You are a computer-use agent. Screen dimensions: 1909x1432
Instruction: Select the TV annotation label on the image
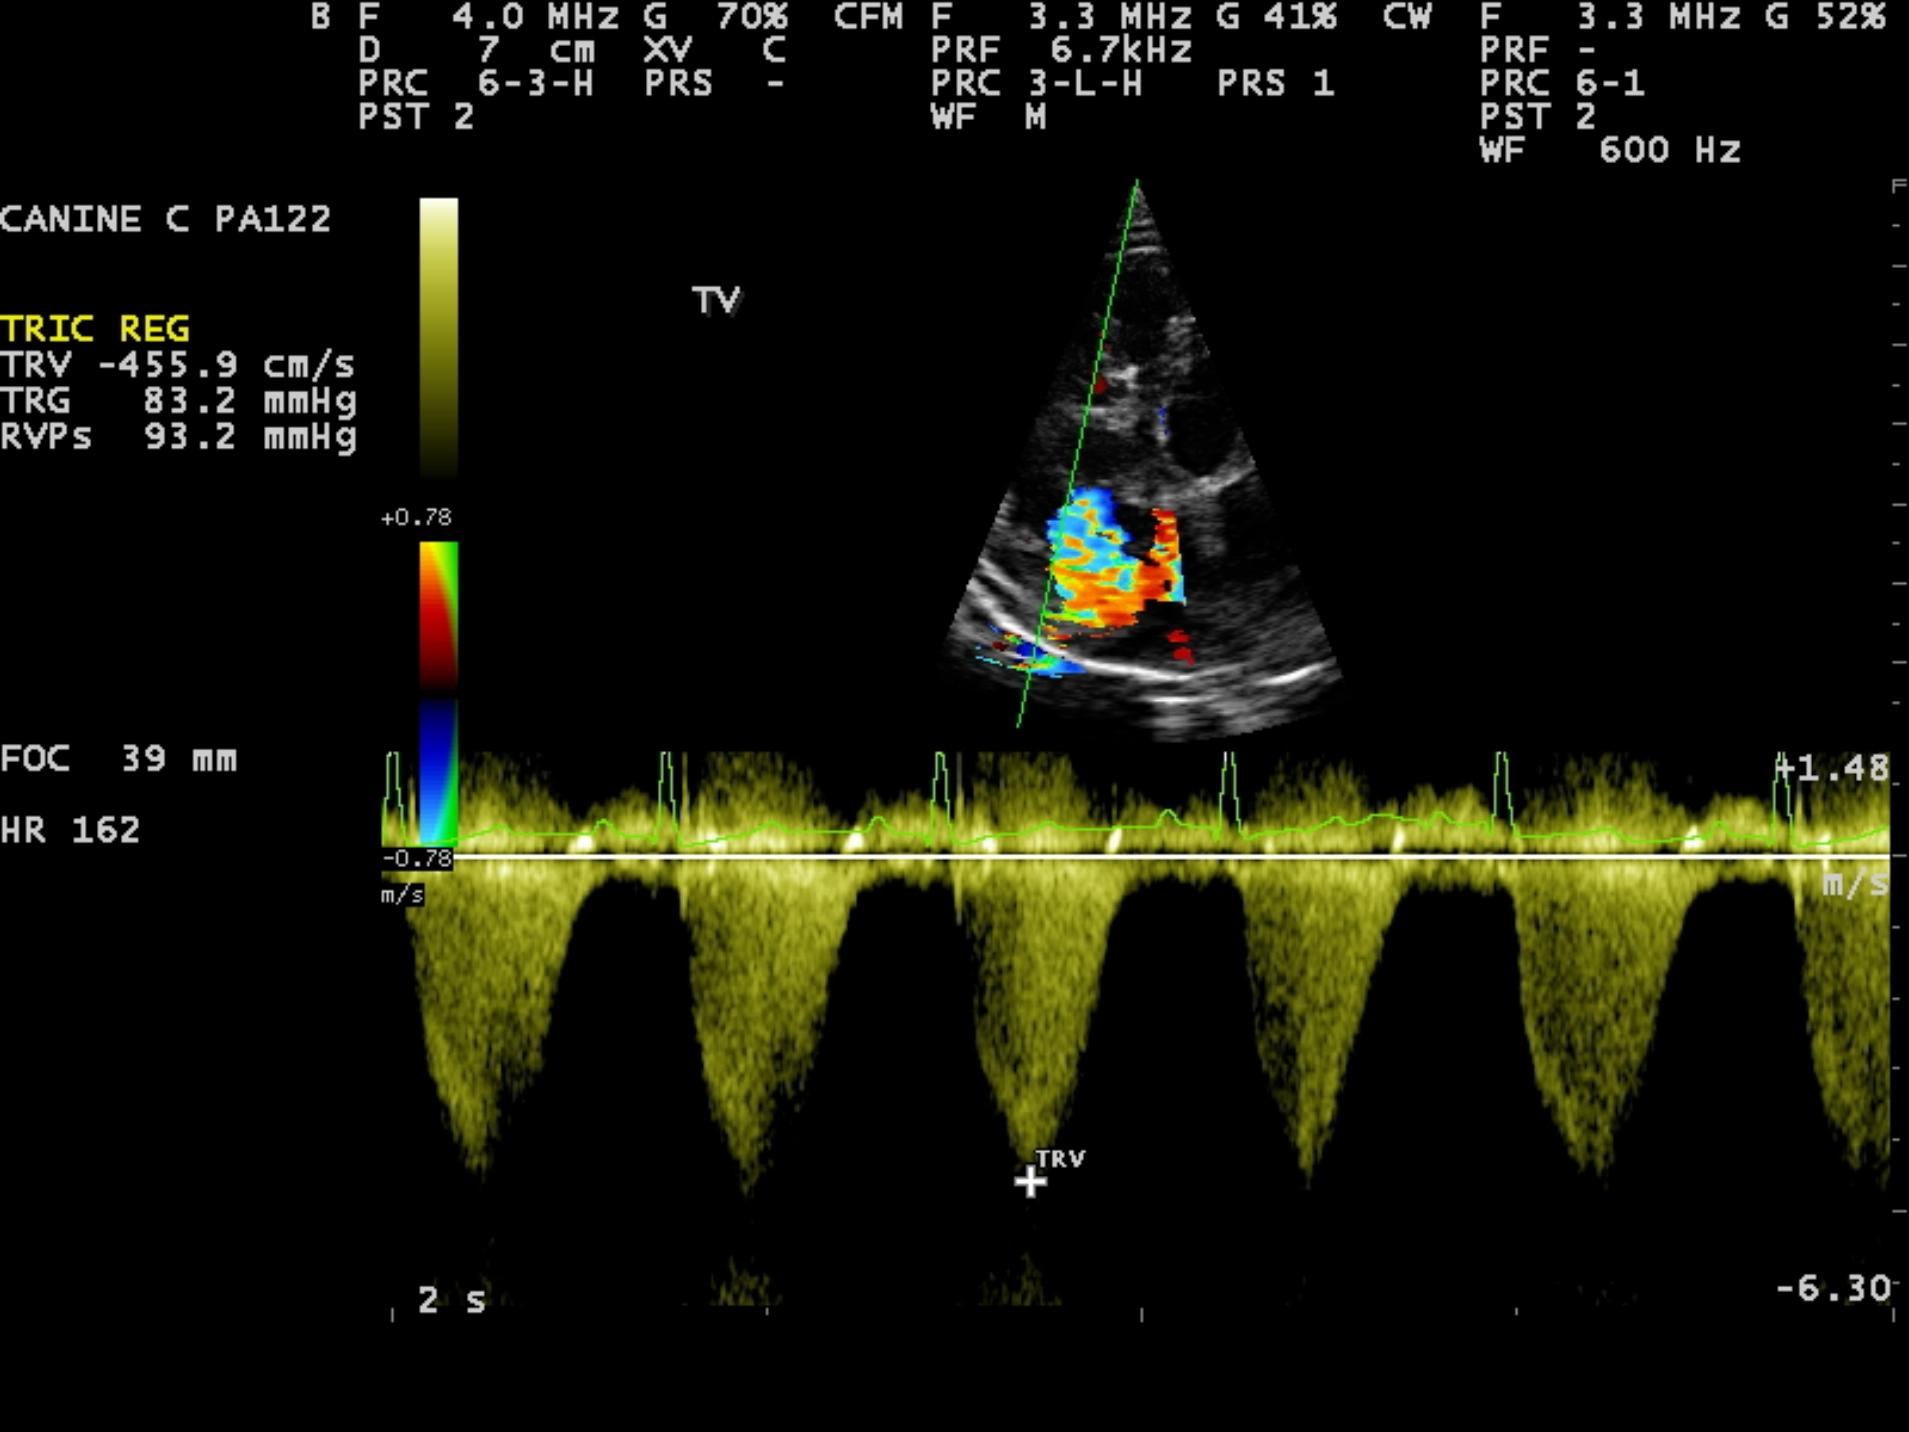716,300
